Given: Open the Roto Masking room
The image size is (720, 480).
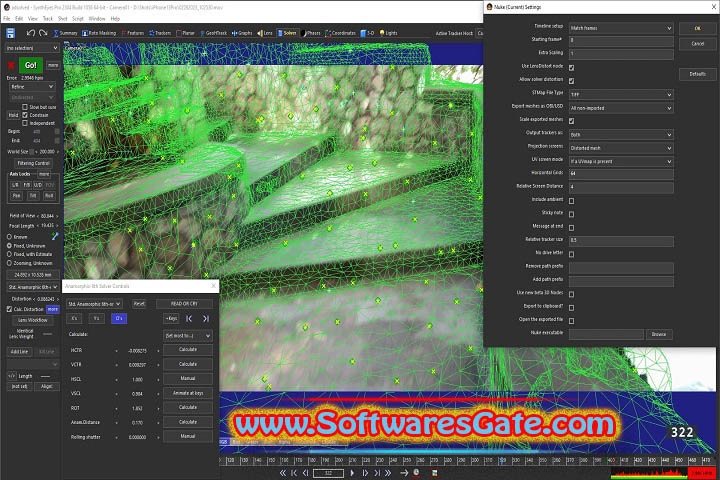Looking at the screenshot, I should pos(99,33).
